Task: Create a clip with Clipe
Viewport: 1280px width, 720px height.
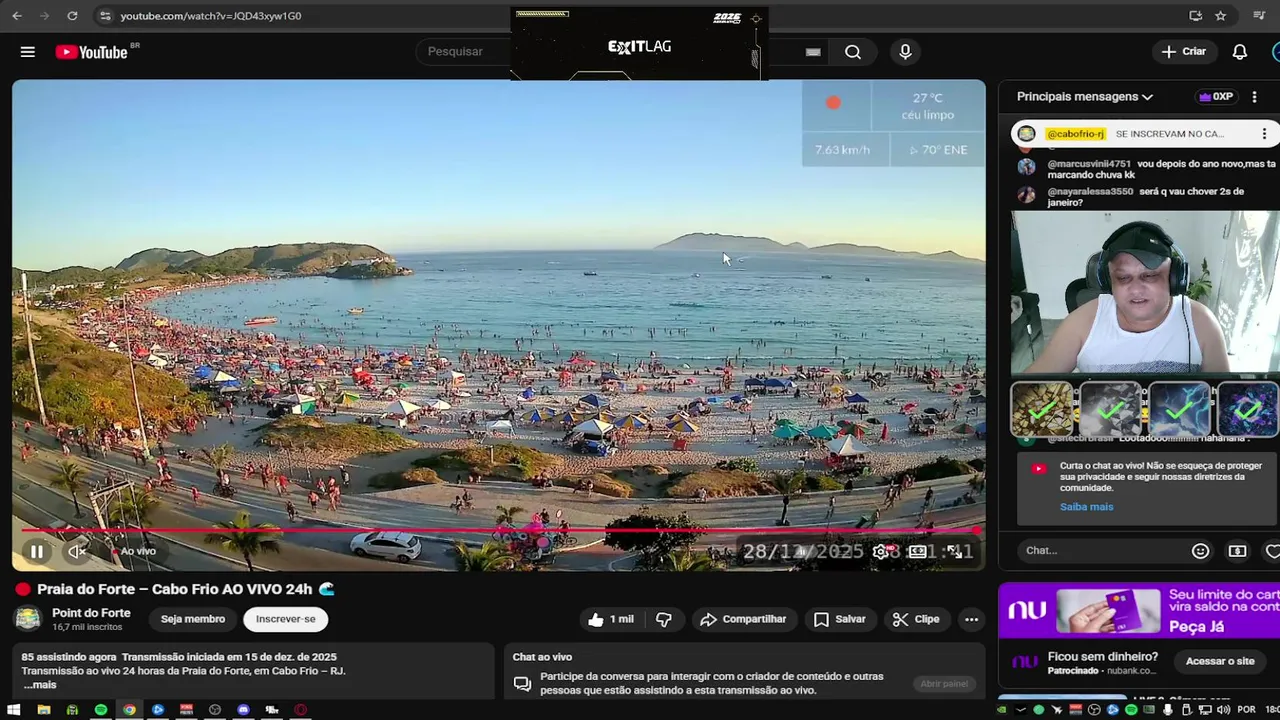Action: pyautogui.click(x=916, y=619)
